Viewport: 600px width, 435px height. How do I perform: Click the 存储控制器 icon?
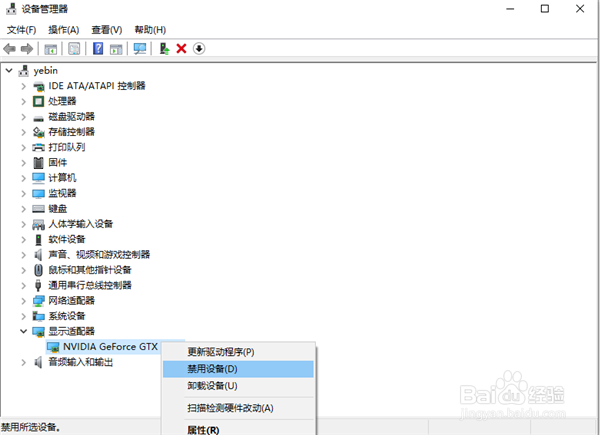pos(38,132)
